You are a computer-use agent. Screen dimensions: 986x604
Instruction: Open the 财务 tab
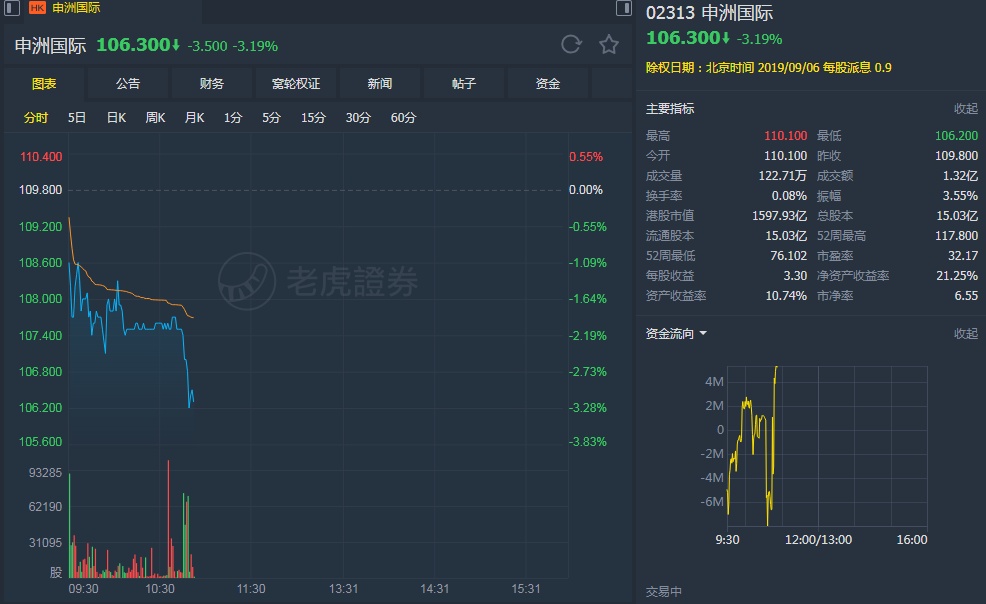[x=212, y=84]
